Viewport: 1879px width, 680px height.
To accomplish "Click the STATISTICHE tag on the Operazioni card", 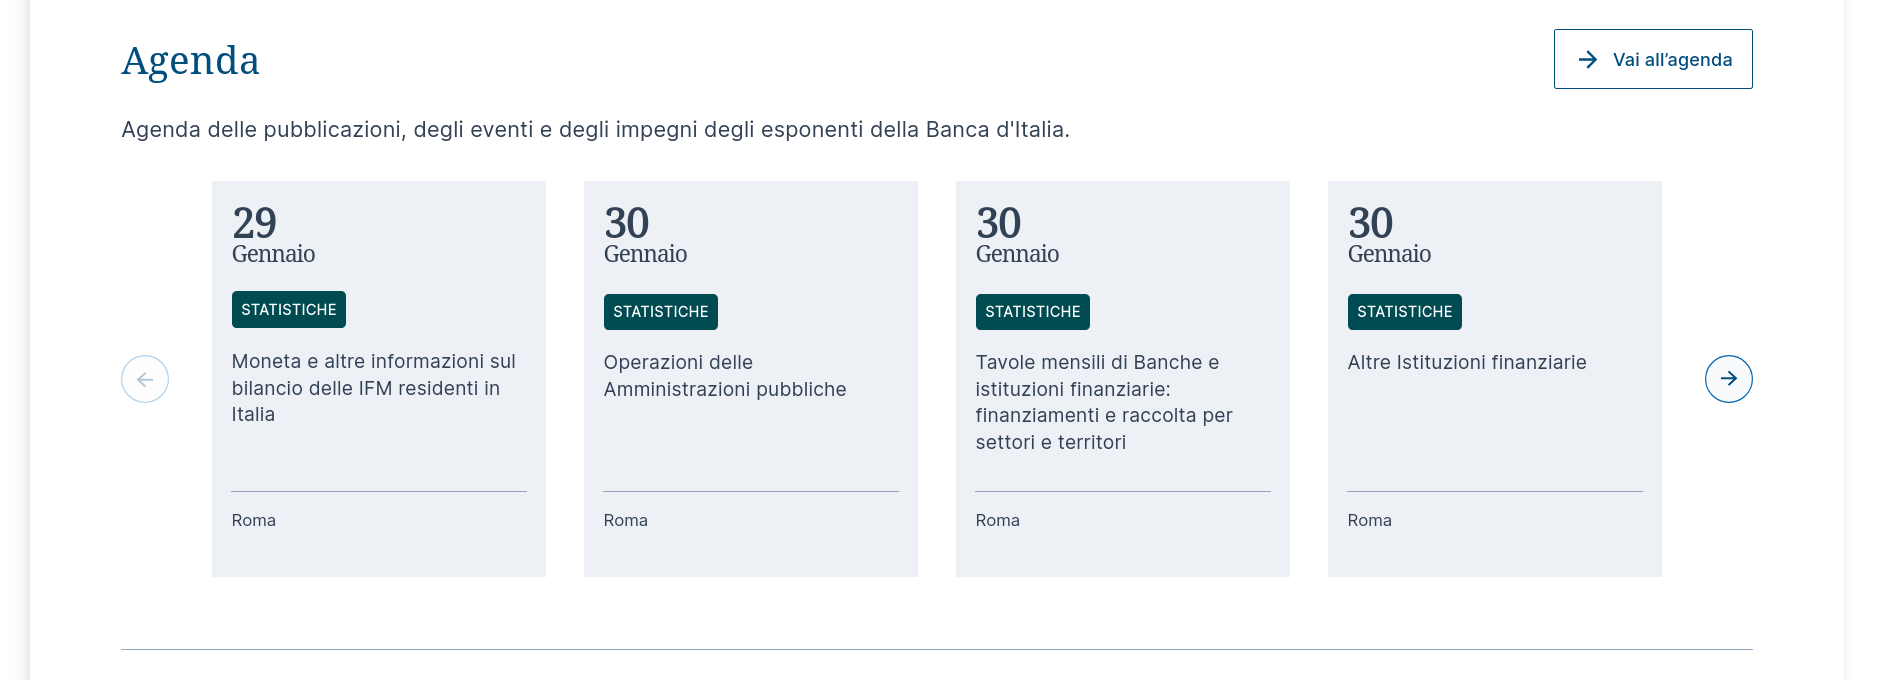I will click(x=661, y=312).
